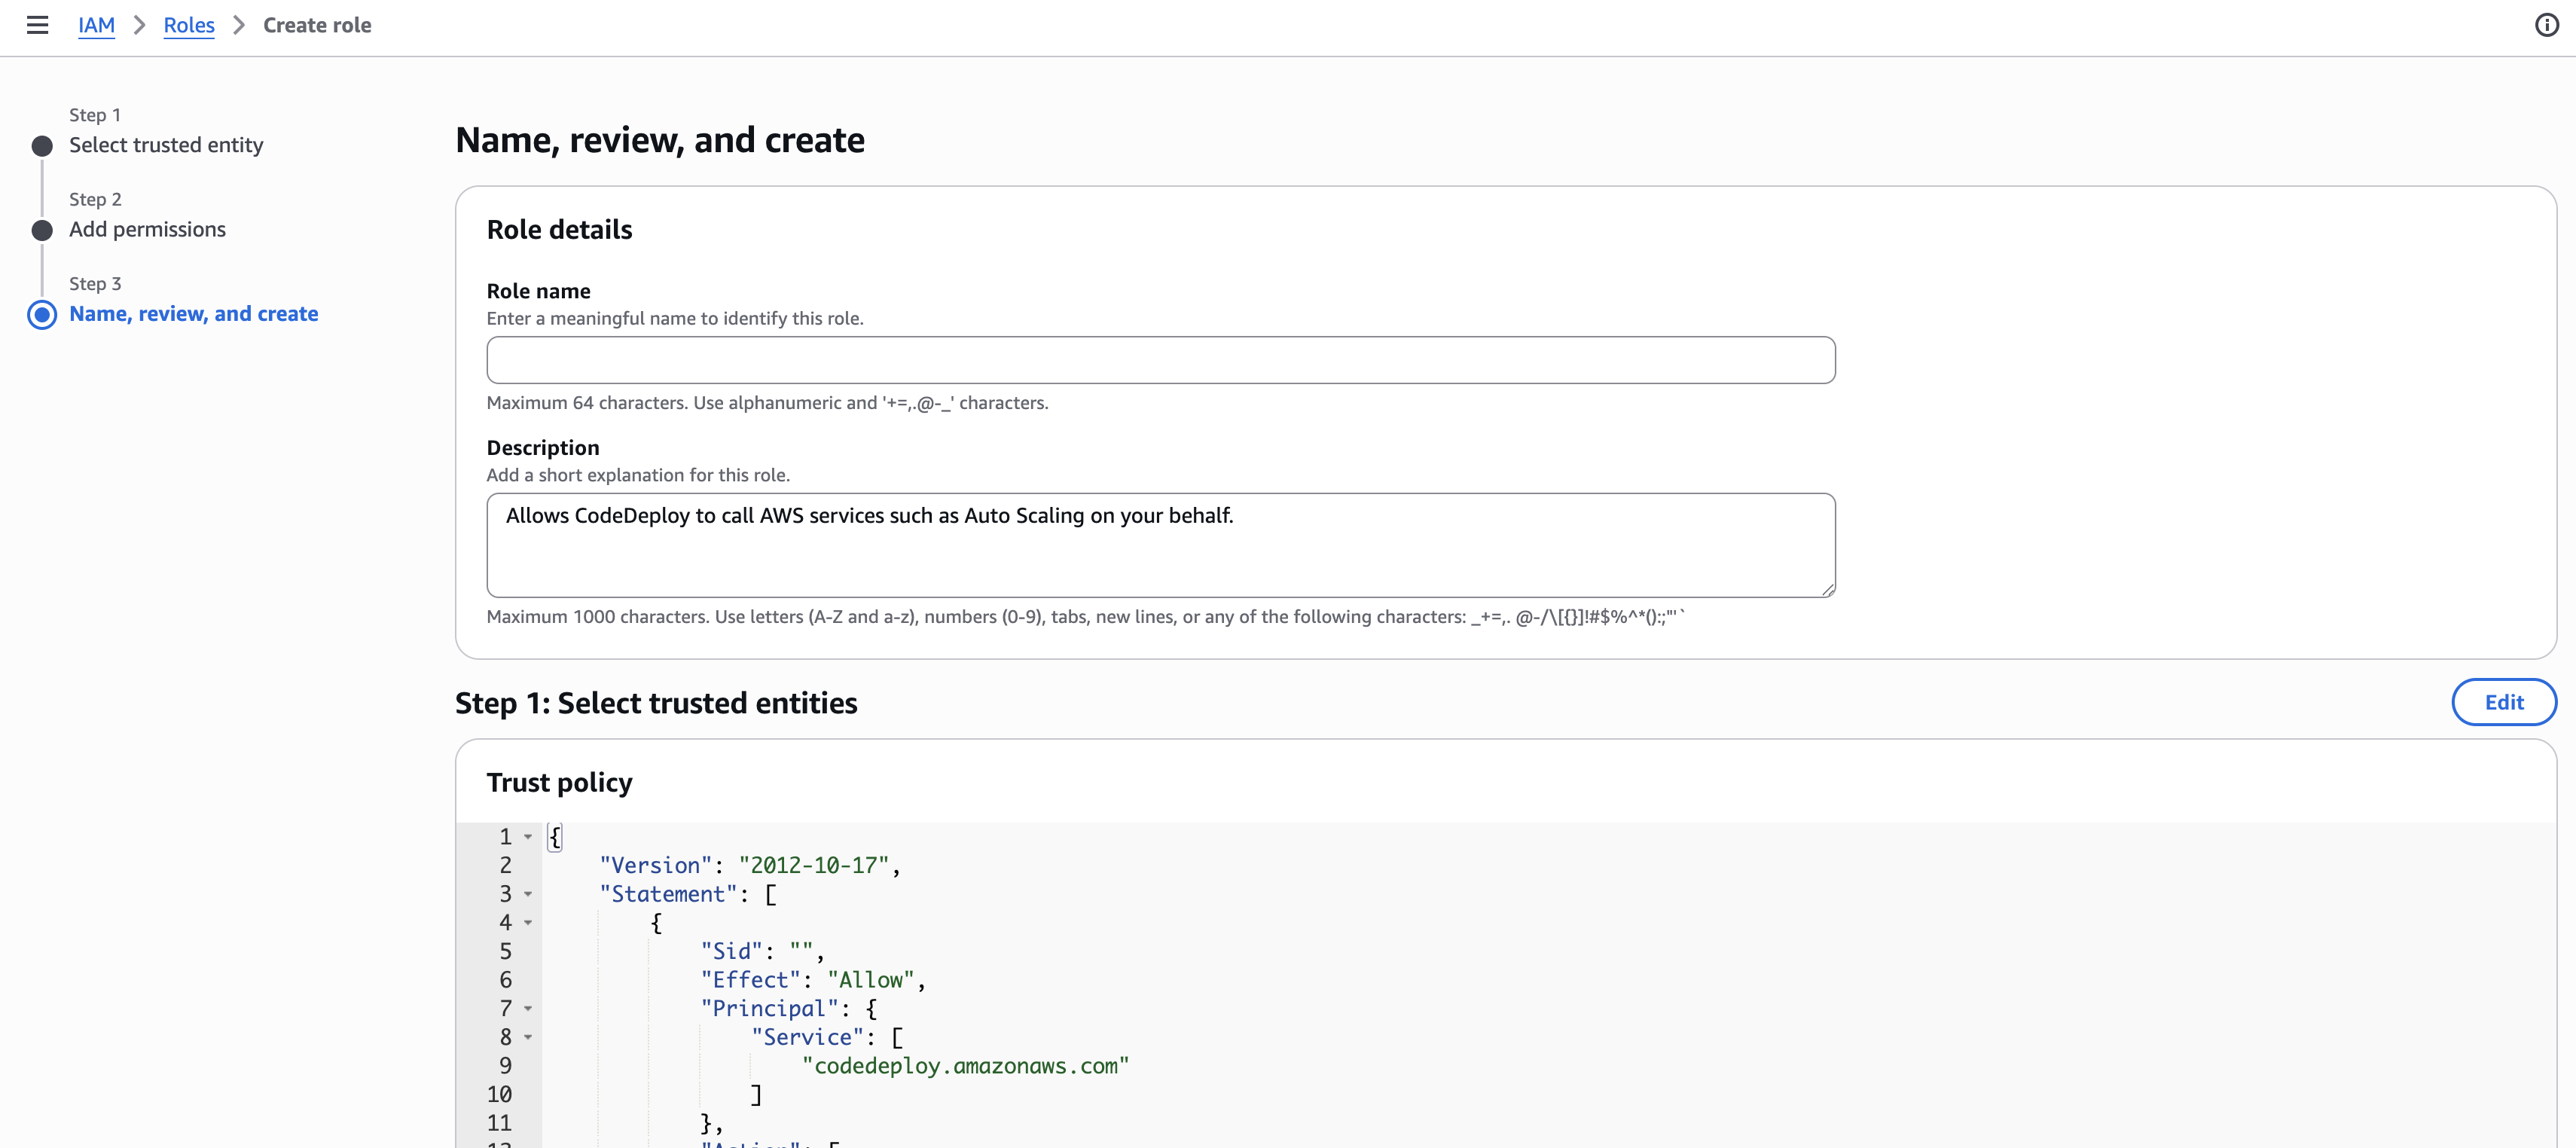Select the Step 3 active radio indicator
The image size is (2576, 1148).
coord(42,315)
